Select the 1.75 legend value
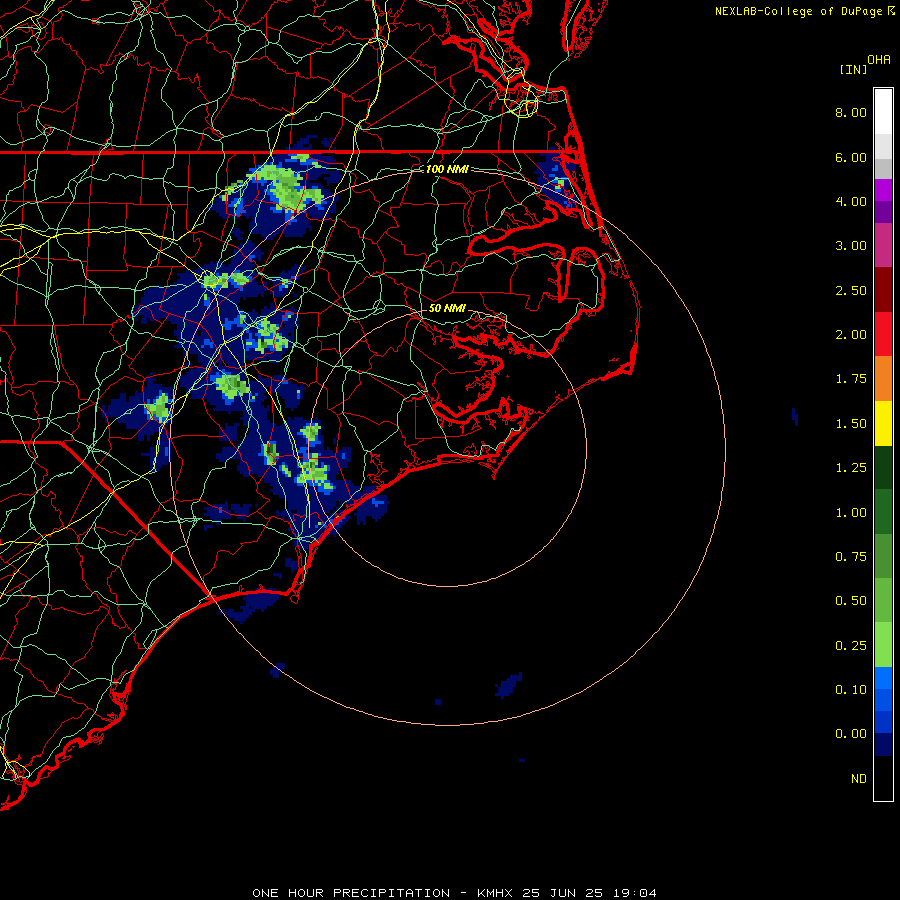Viewport: 900px width, 900px height. (x=851, y=379)
